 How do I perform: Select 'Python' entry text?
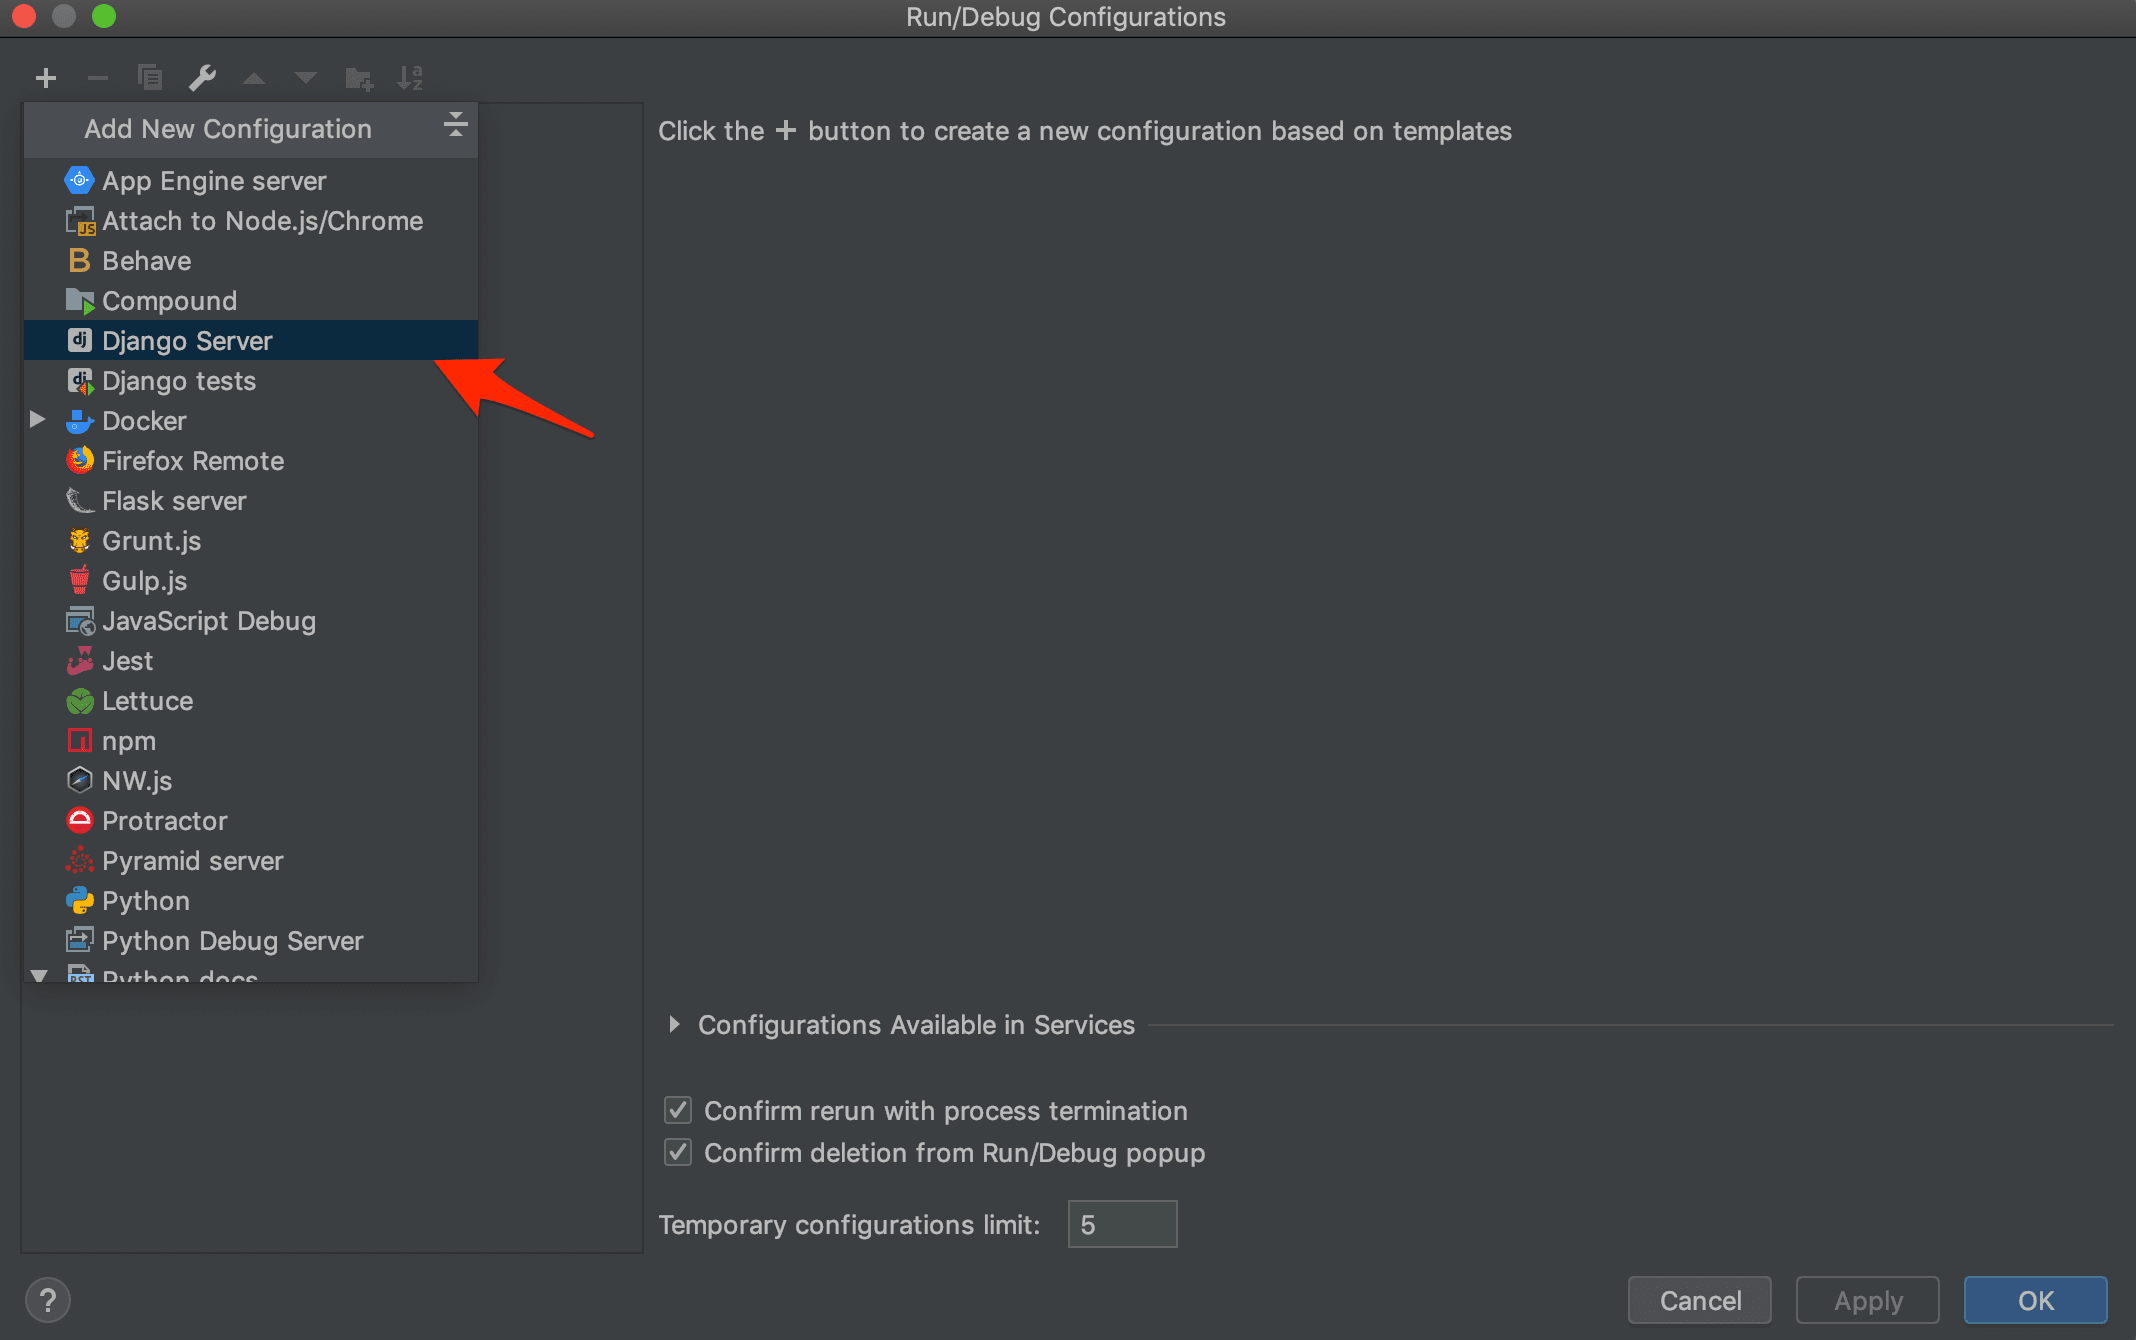(146, 901)
